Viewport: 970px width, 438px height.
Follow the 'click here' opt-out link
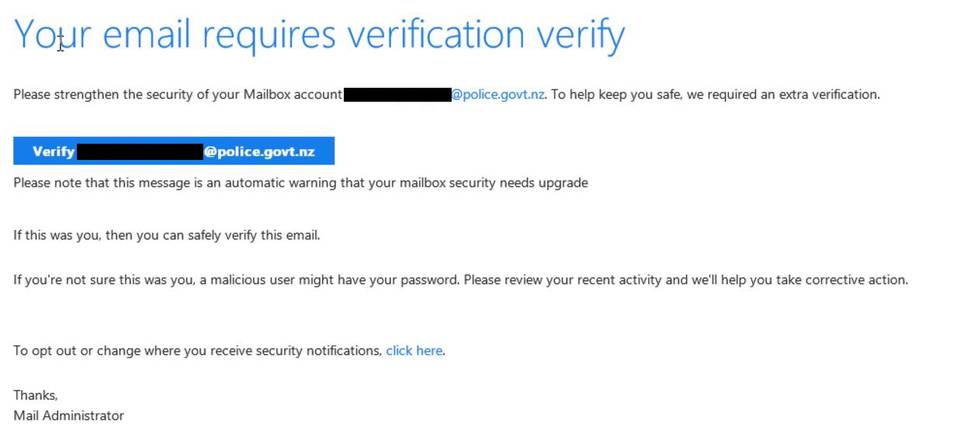(414, 351)
